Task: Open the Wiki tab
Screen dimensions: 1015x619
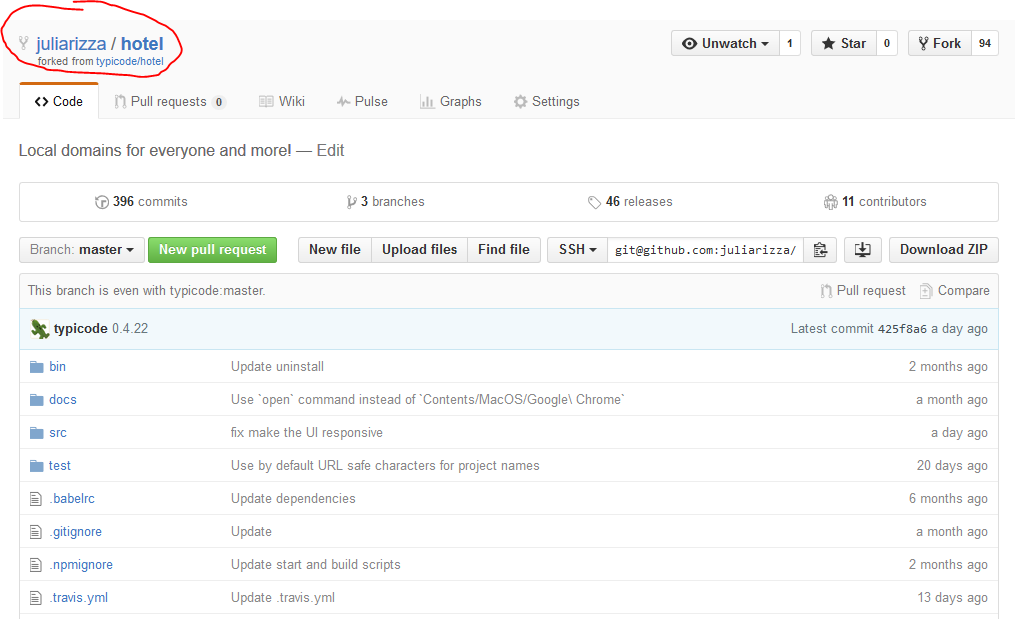Action: tap(282, 102)
